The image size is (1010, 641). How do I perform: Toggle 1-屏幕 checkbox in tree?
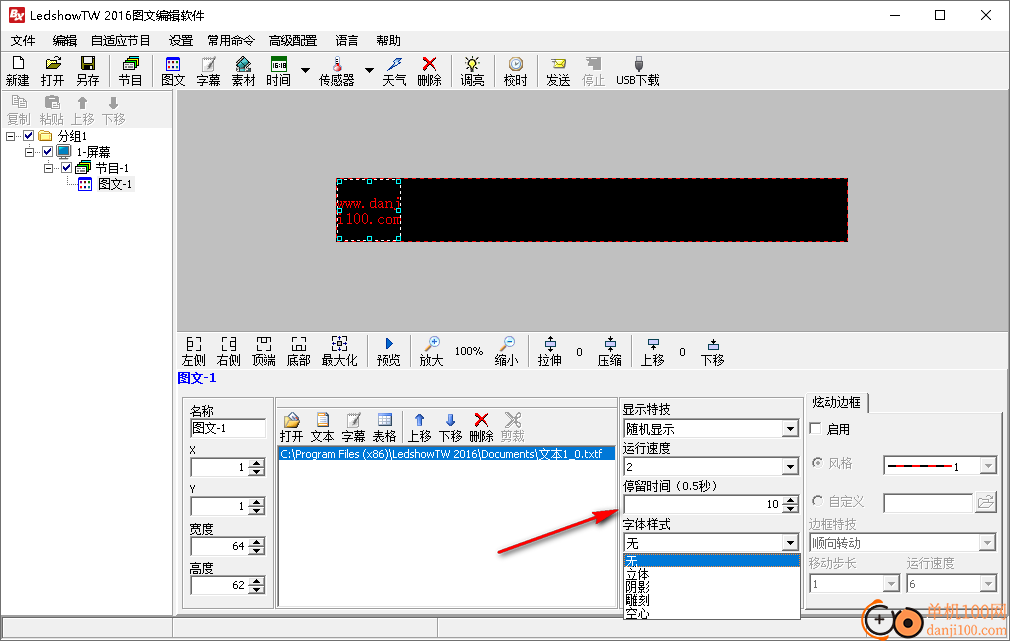click(x=47, y=152)
